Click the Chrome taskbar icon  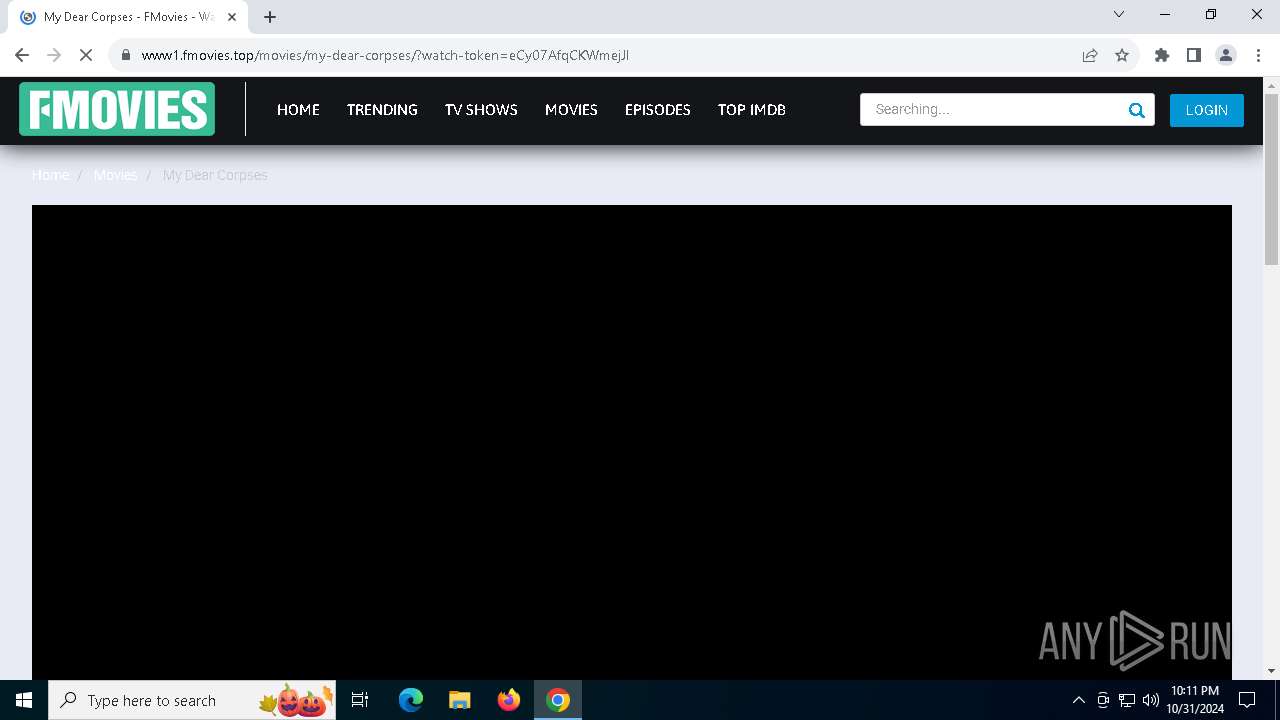(558, 700)
